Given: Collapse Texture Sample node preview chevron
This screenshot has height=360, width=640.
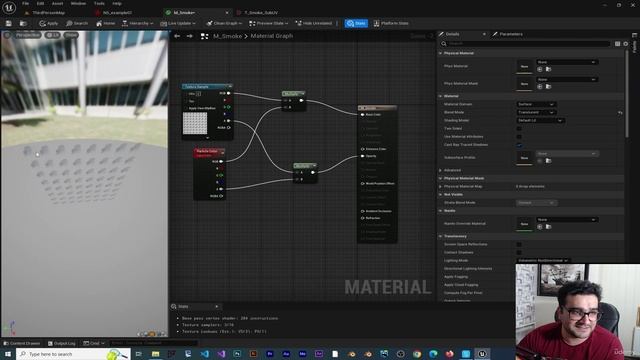Looking at the screenshot, I should 207,138.
